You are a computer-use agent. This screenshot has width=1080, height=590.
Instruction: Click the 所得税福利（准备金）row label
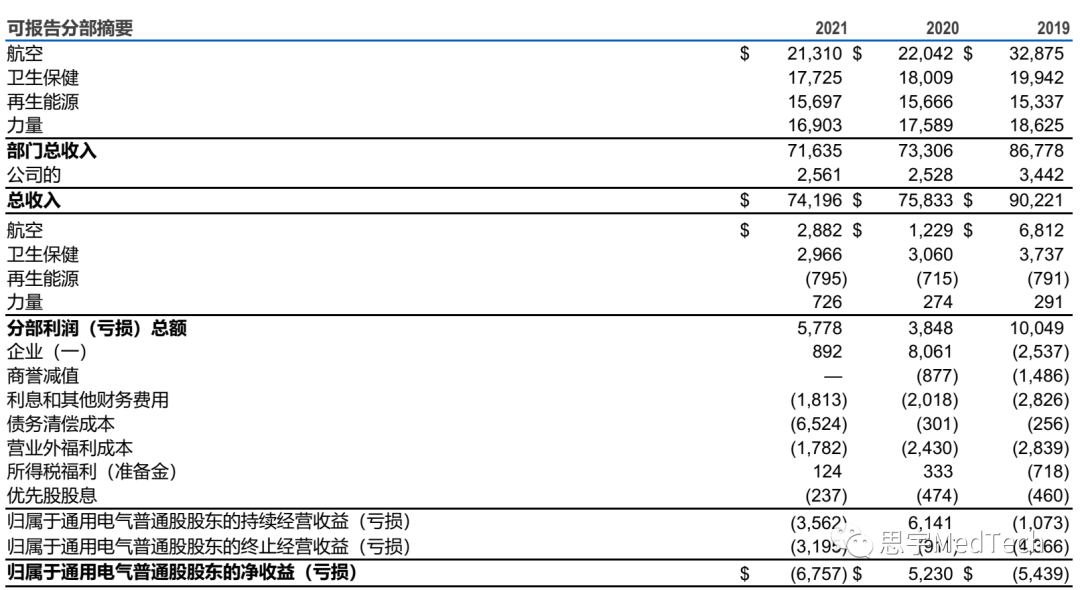92,472
